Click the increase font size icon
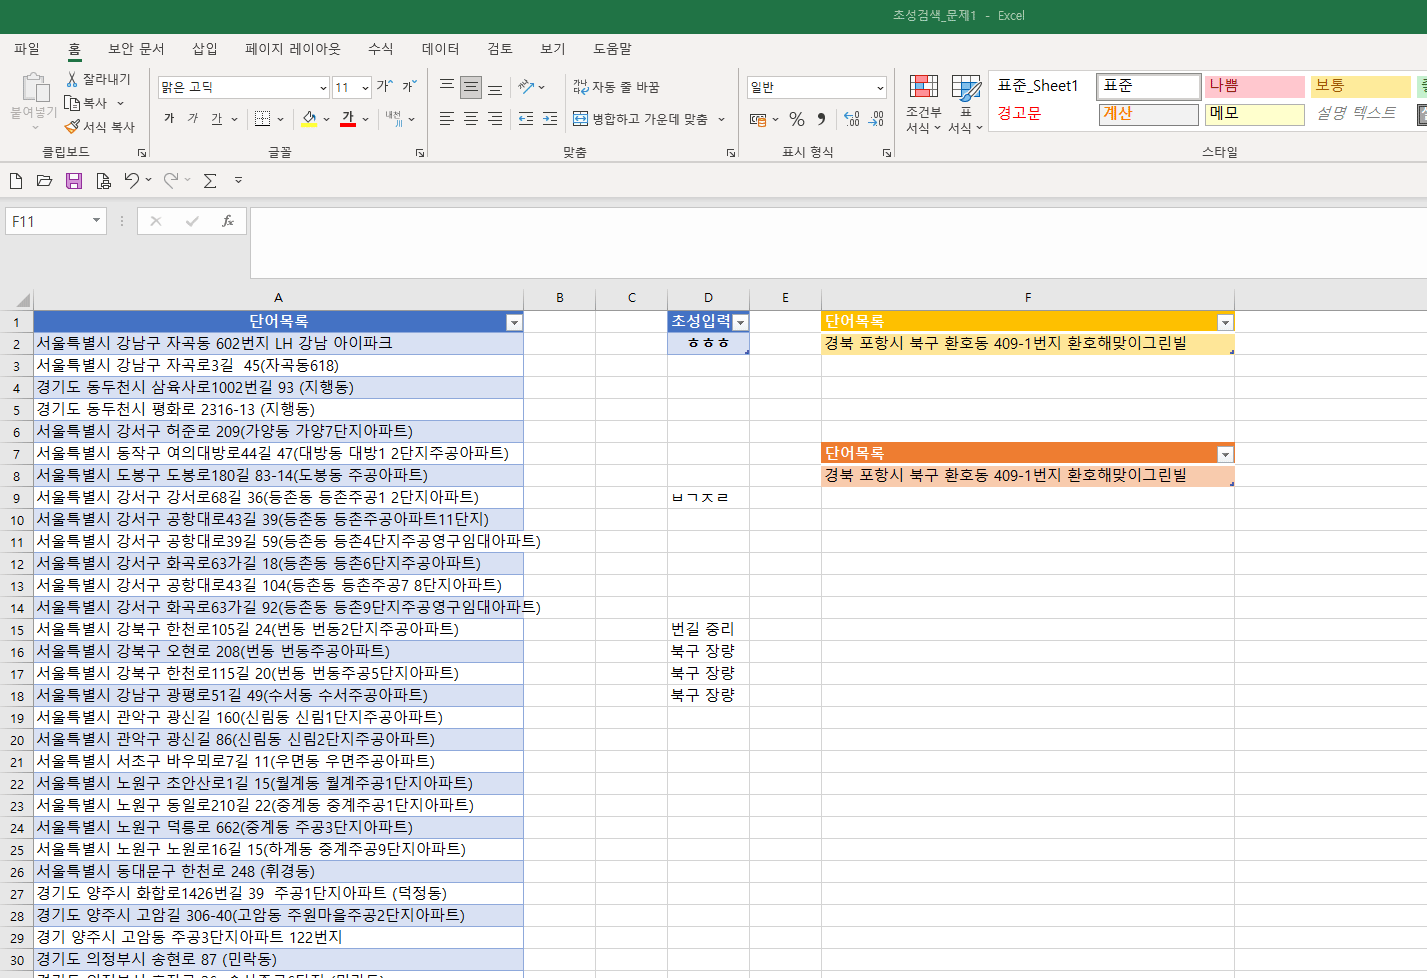Image resolution: width=1427 pixels, height=978 pixels. pos(384,87)
